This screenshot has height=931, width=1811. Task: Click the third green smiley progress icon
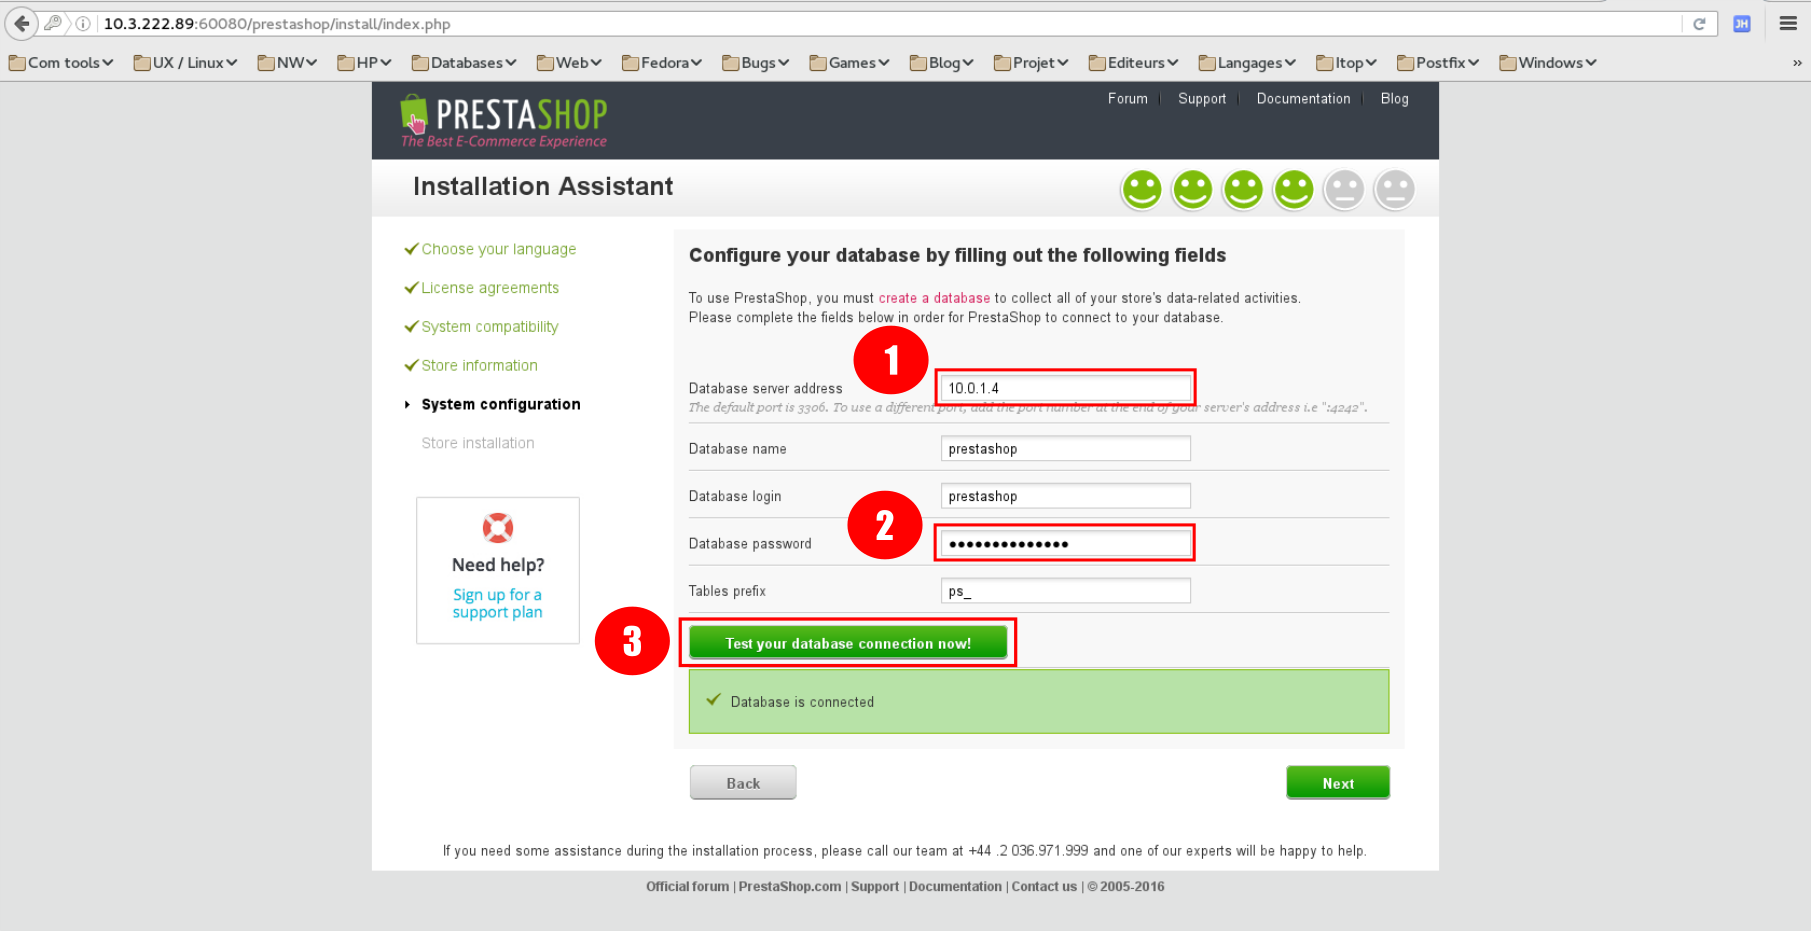click(1243, 189)
